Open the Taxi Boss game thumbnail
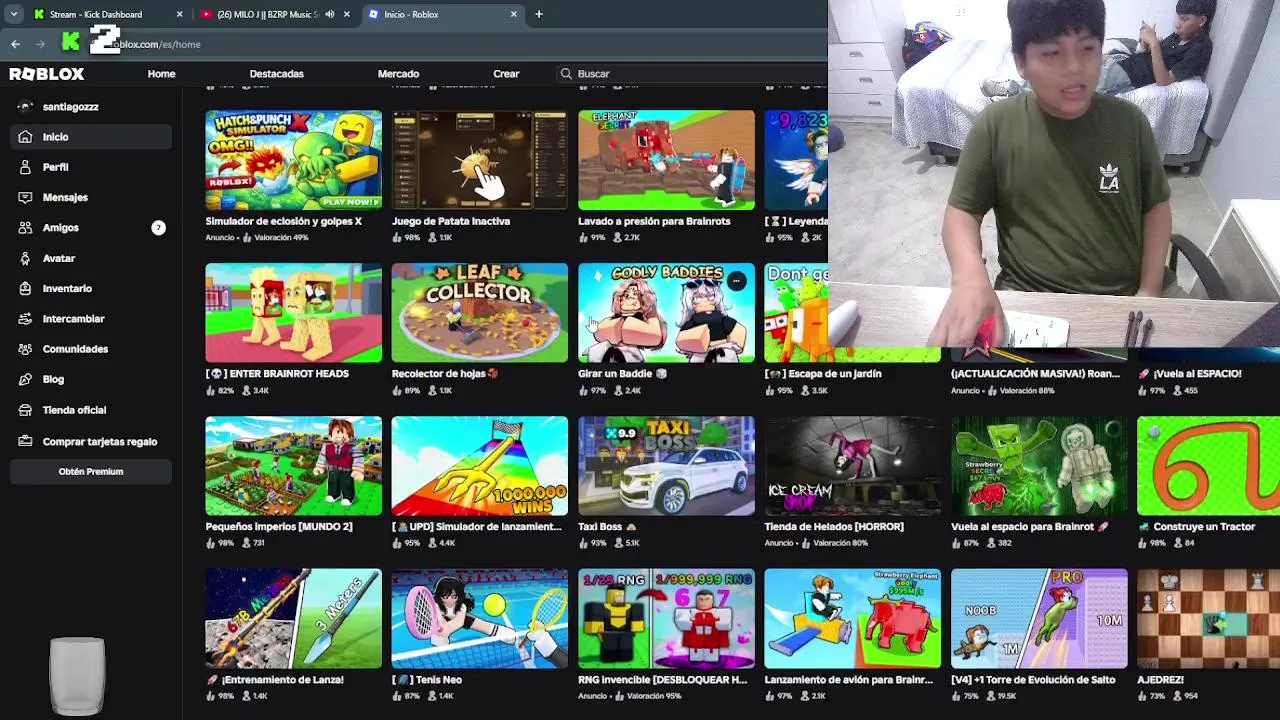 pyautogui.click(x=666, y=466)
